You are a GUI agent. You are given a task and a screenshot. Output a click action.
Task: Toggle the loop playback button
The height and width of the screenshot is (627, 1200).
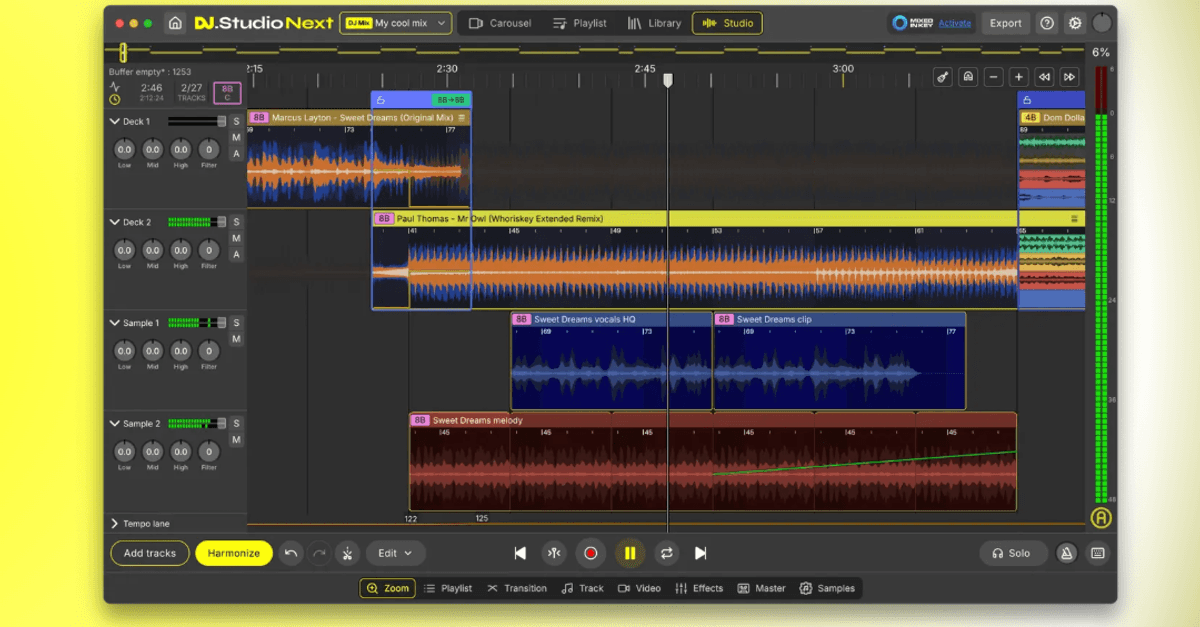[665, 553]
